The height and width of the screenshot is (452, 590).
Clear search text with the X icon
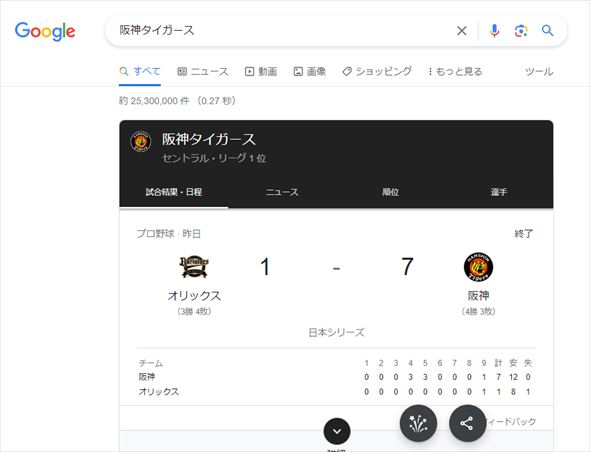(462, 31)
